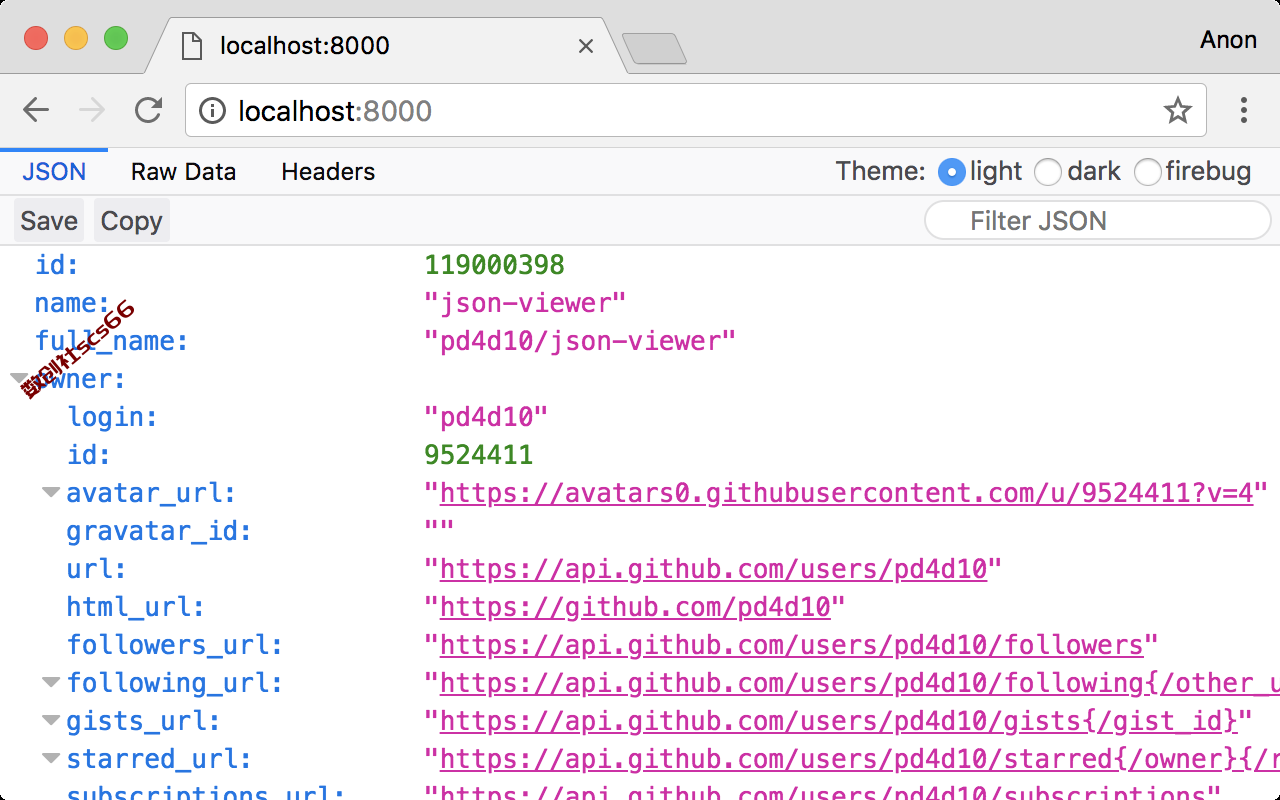
Task: Click the Copy button
Action: pos(131,221)
